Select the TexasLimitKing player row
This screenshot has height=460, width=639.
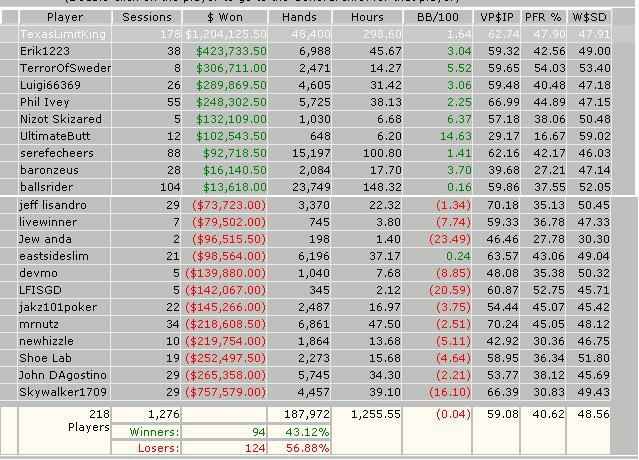click(306, 34)
